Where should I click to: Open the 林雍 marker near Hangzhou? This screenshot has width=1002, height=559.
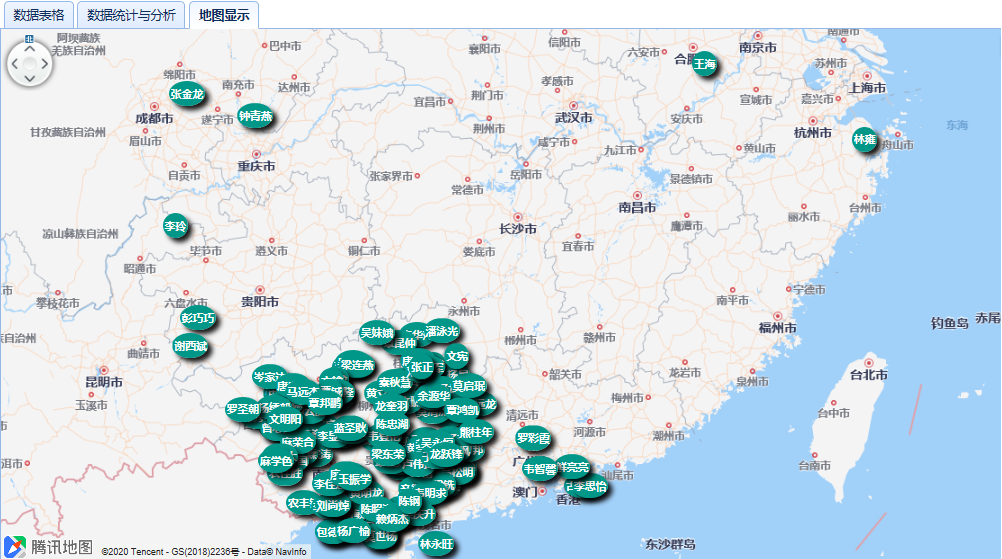[865, 140]
